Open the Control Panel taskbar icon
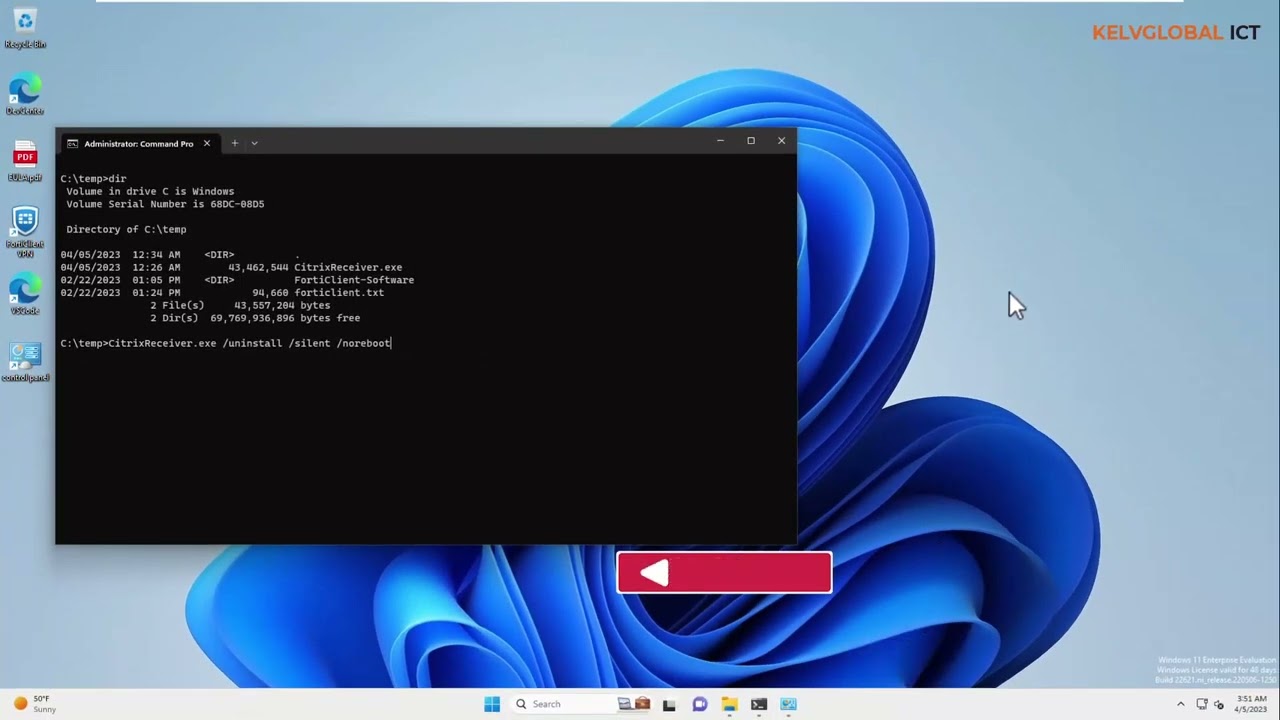1280x720 pixels. coord(789,704)
